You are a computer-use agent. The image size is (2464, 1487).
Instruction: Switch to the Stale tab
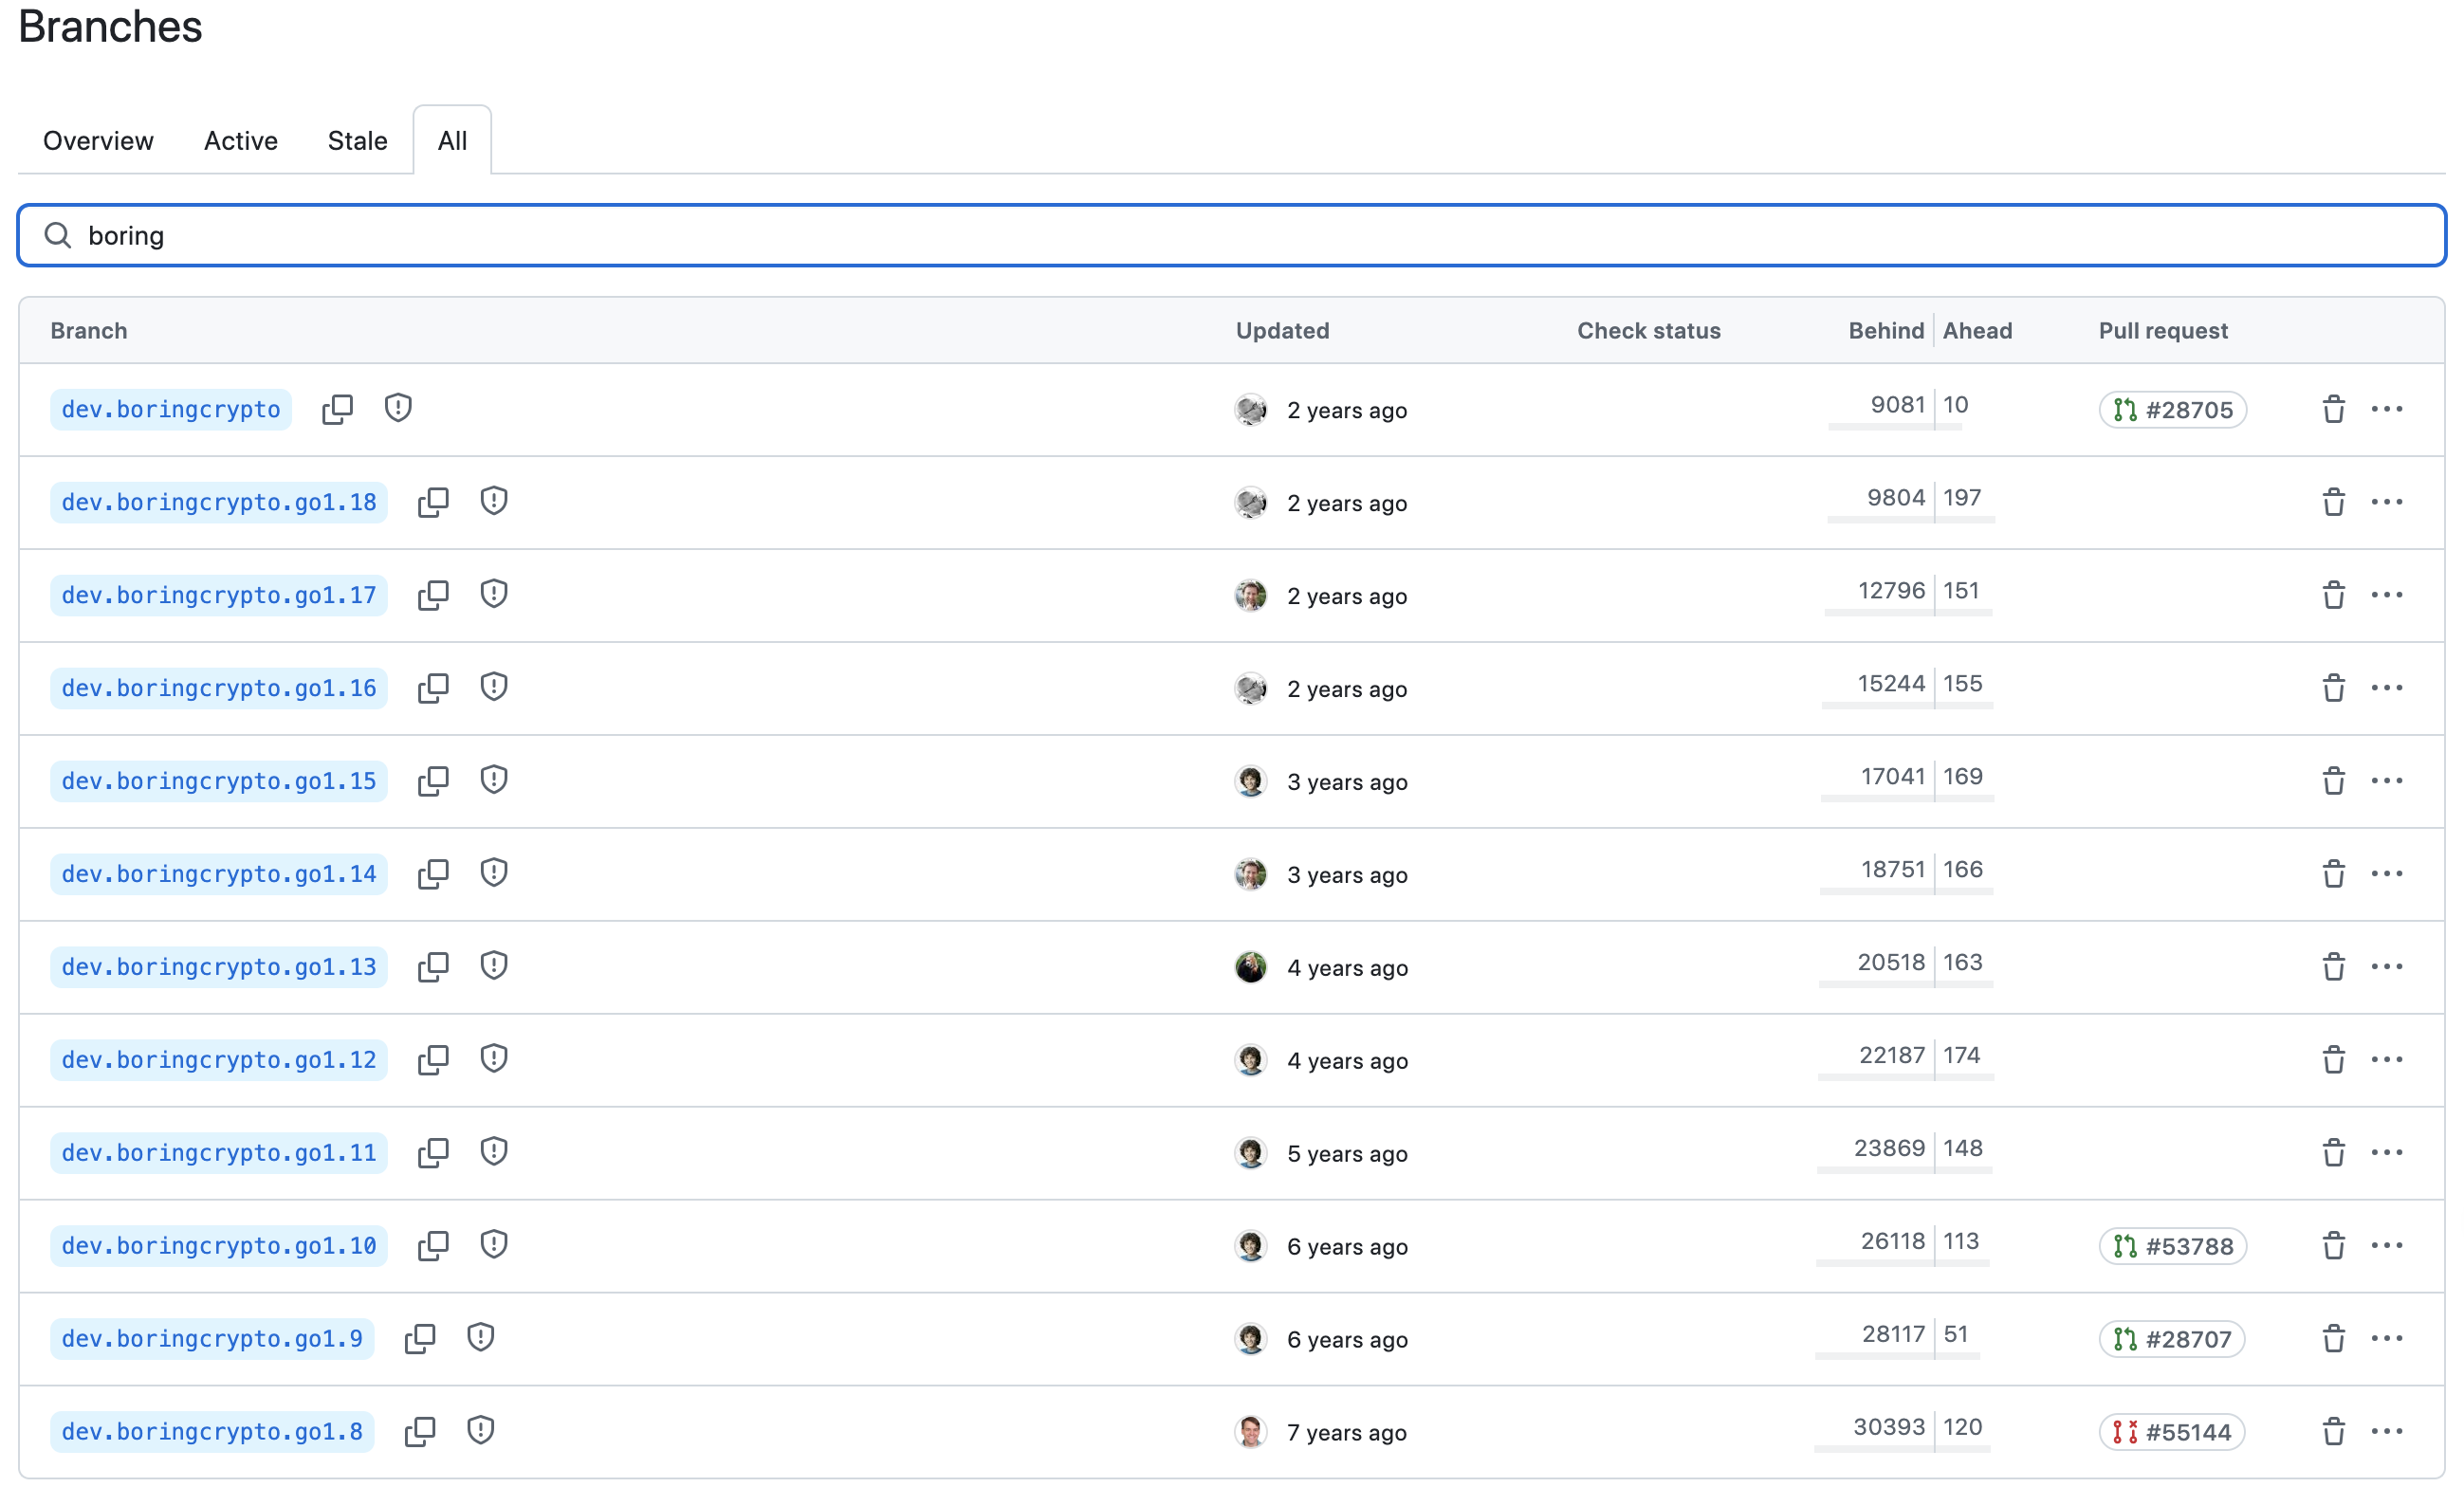(x=357, y=141)
